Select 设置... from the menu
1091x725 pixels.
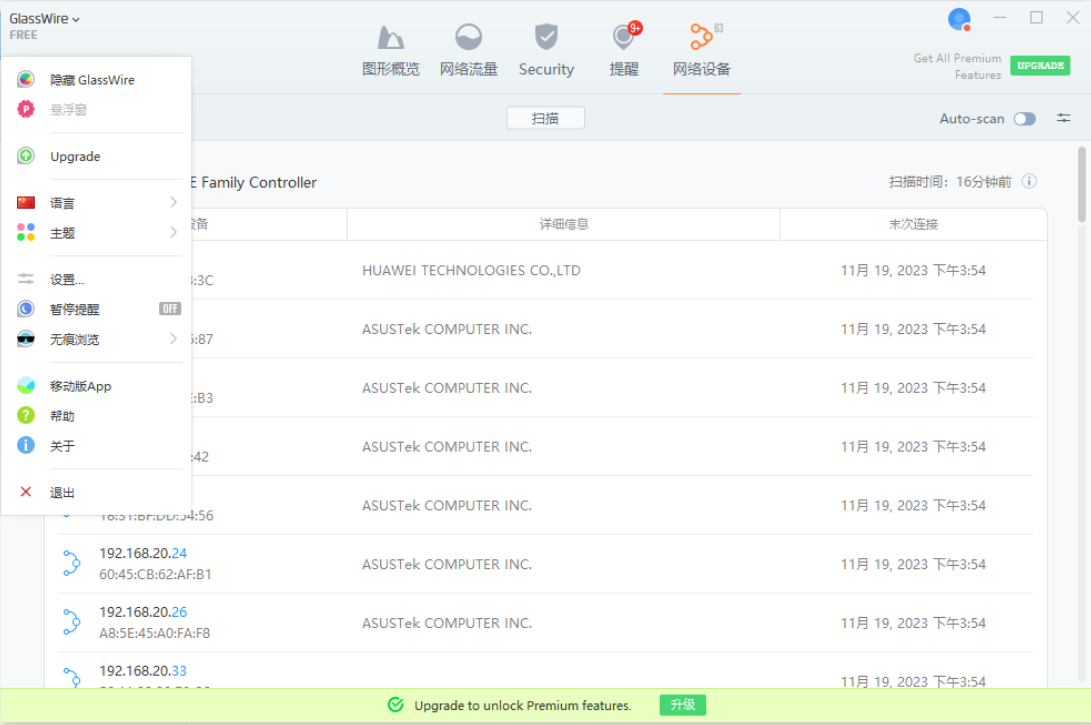click(x=67, y=279)
